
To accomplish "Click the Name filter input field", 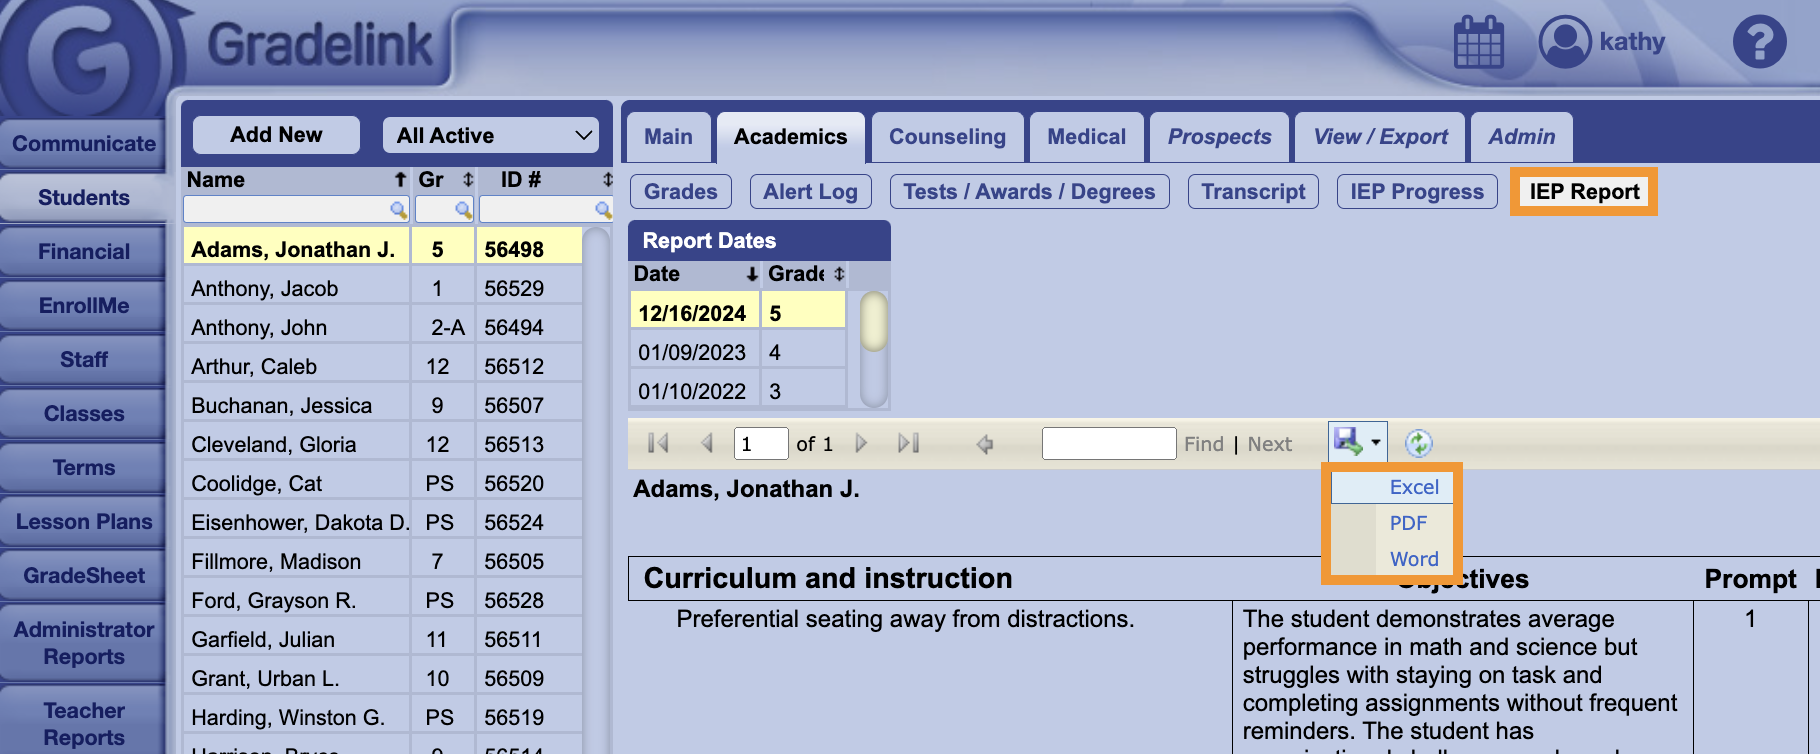I will click(296, 209).
